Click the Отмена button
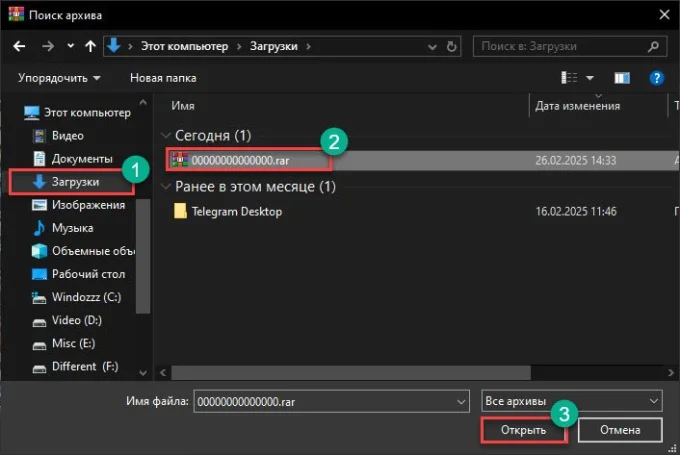The width and height of the screenshot is (680, 455). 620,430
